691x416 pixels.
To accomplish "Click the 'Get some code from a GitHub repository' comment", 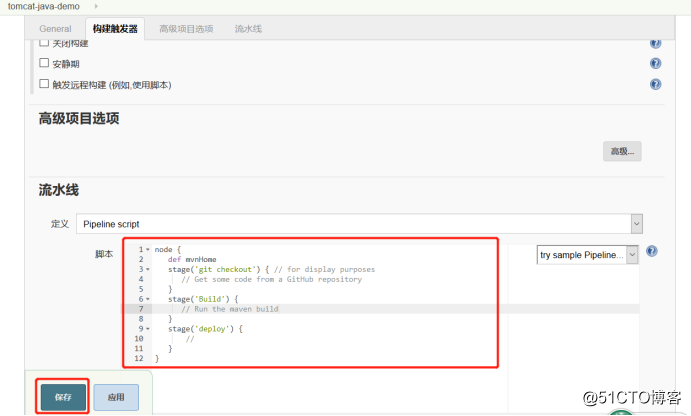I will [271, 279].
